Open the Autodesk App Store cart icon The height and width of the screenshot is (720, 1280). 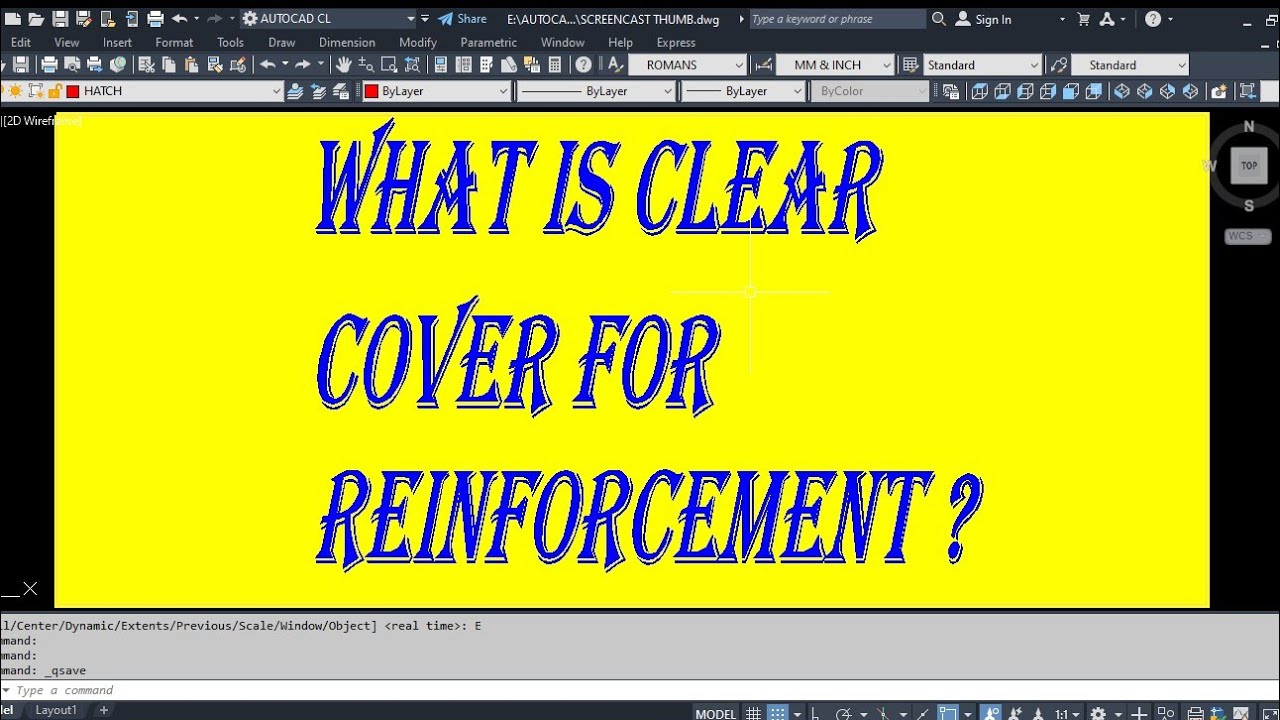1084,19
